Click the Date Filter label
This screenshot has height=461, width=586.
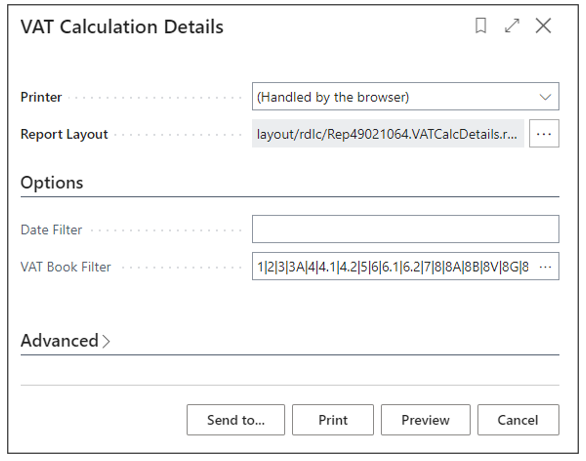51,229
